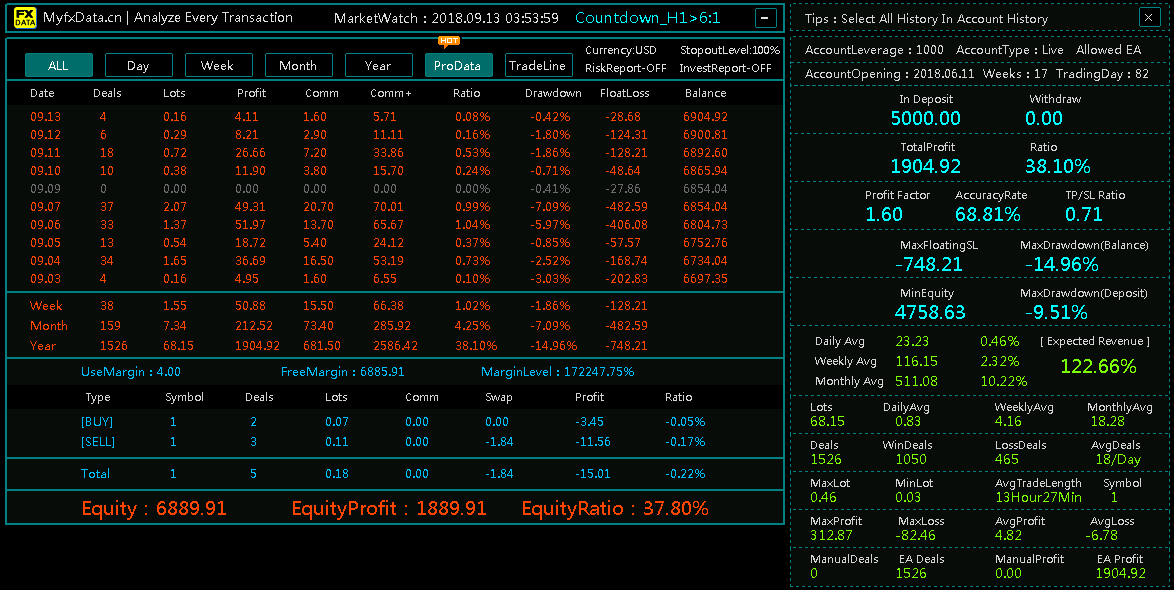Switch to the Day tab
The image size is (1174, 590).
point(139,65)
